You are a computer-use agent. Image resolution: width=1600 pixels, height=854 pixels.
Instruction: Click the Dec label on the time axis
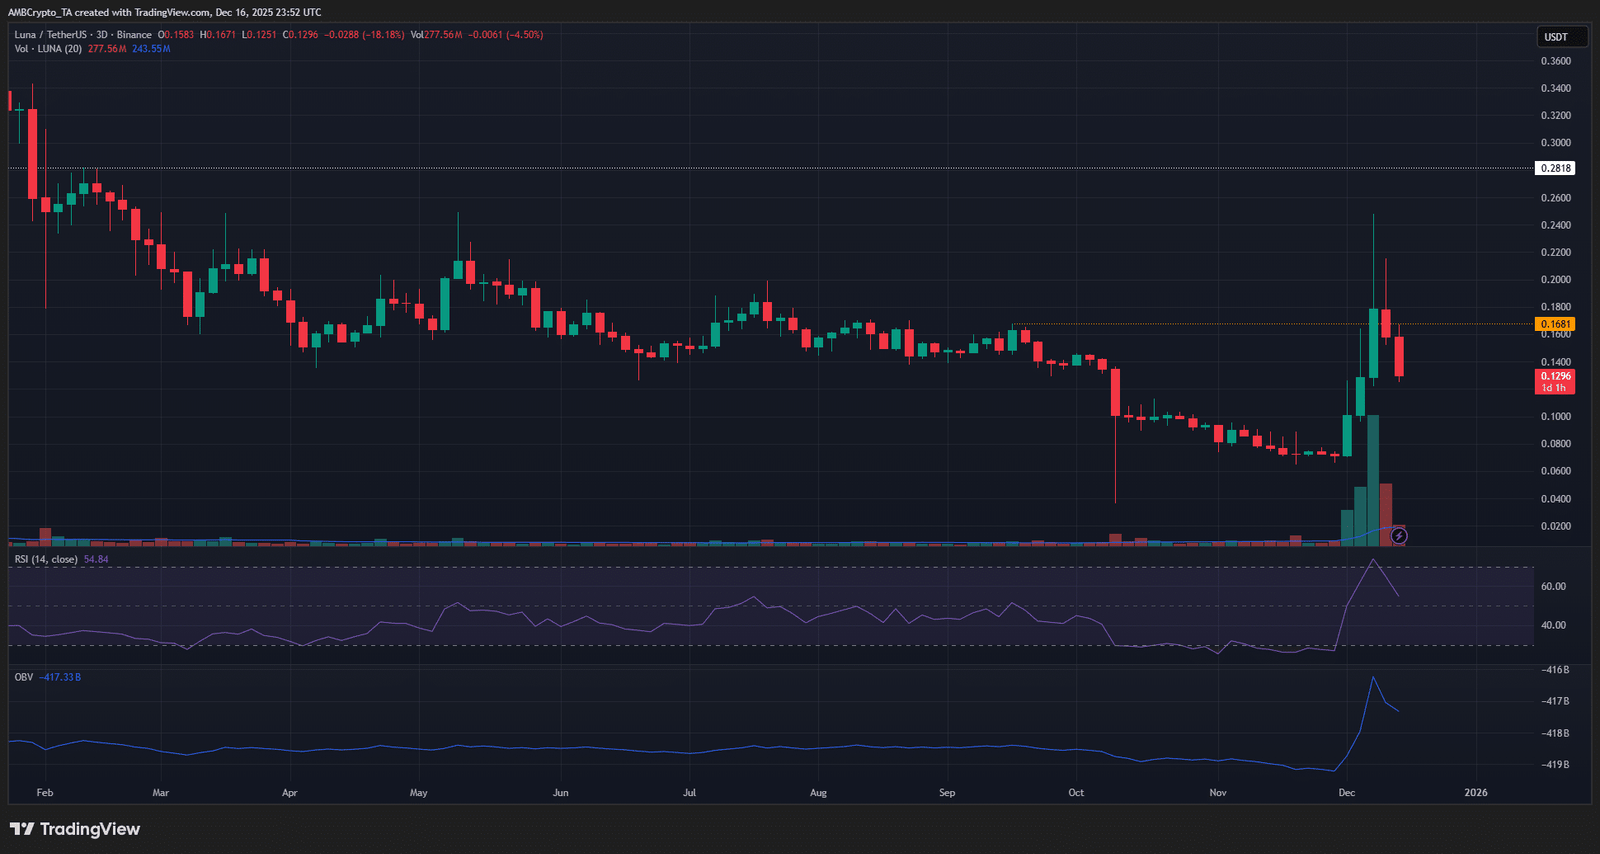click(x=1347, y=793)
